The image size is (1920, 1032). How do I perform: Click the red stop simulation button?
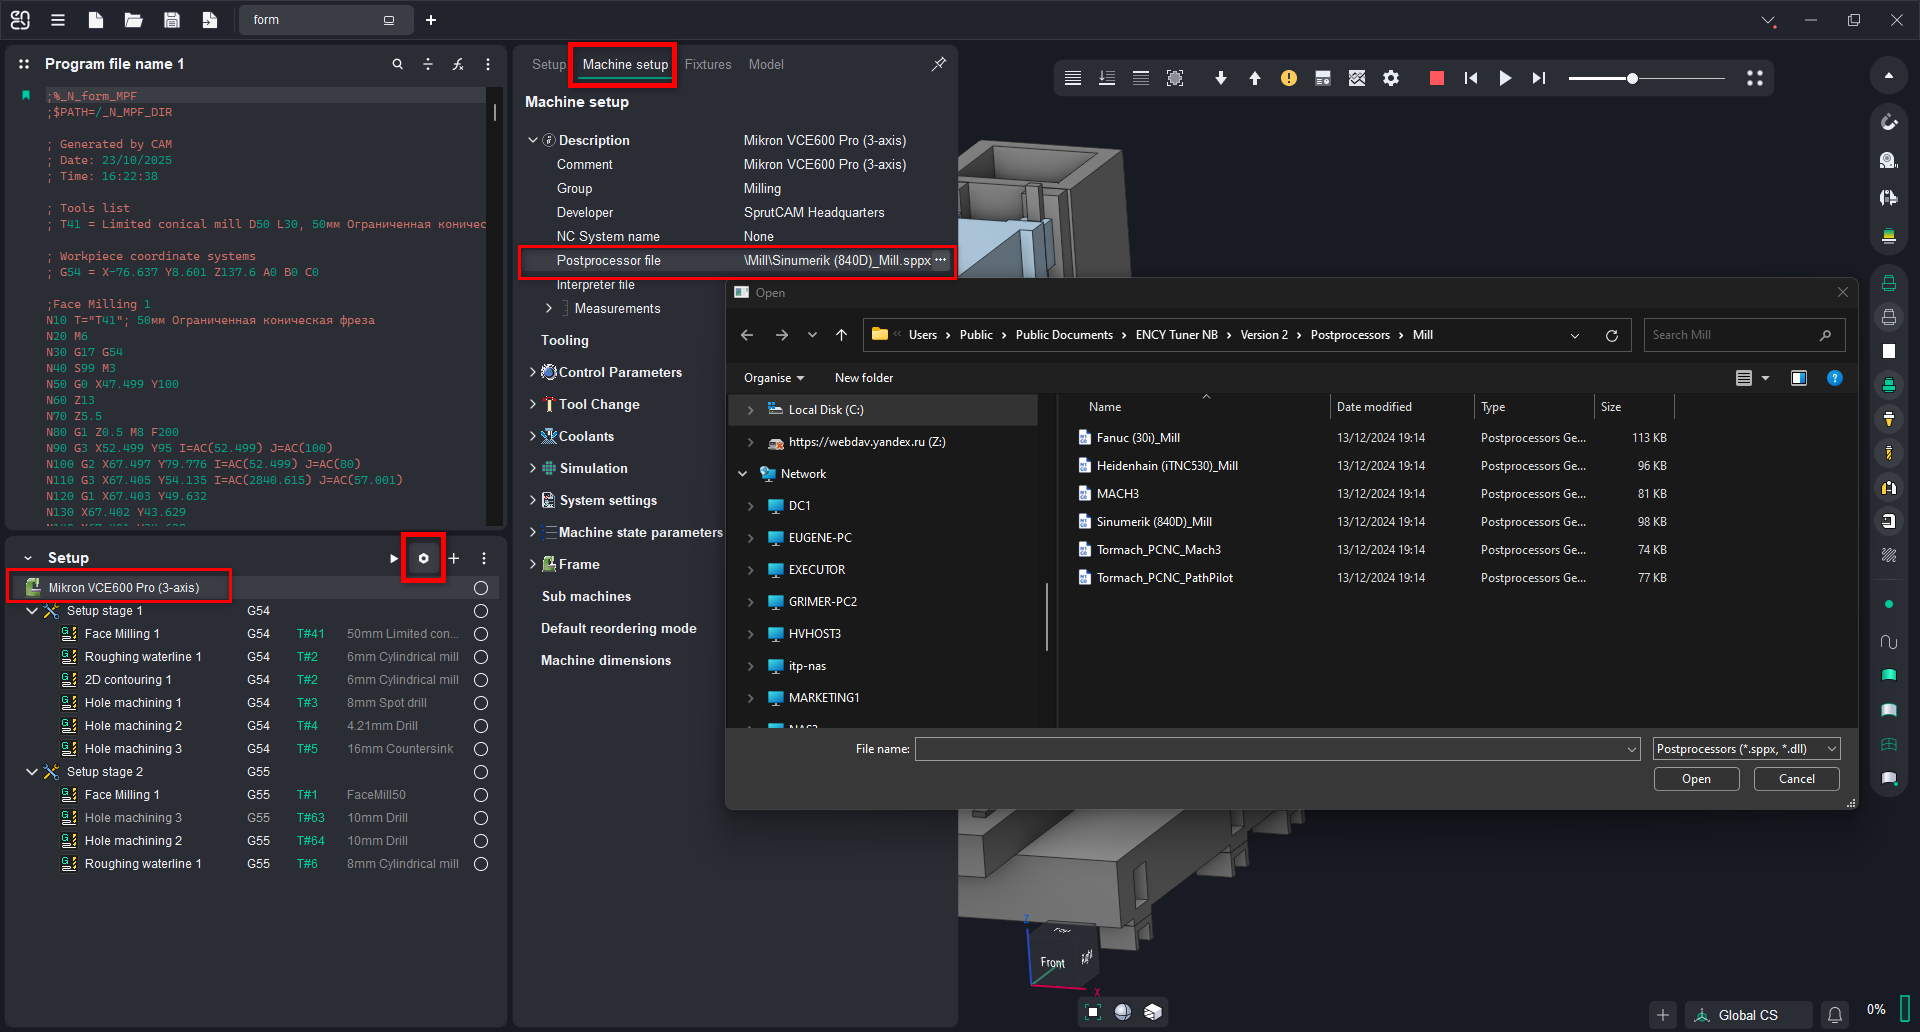(x=1436, y=78)
